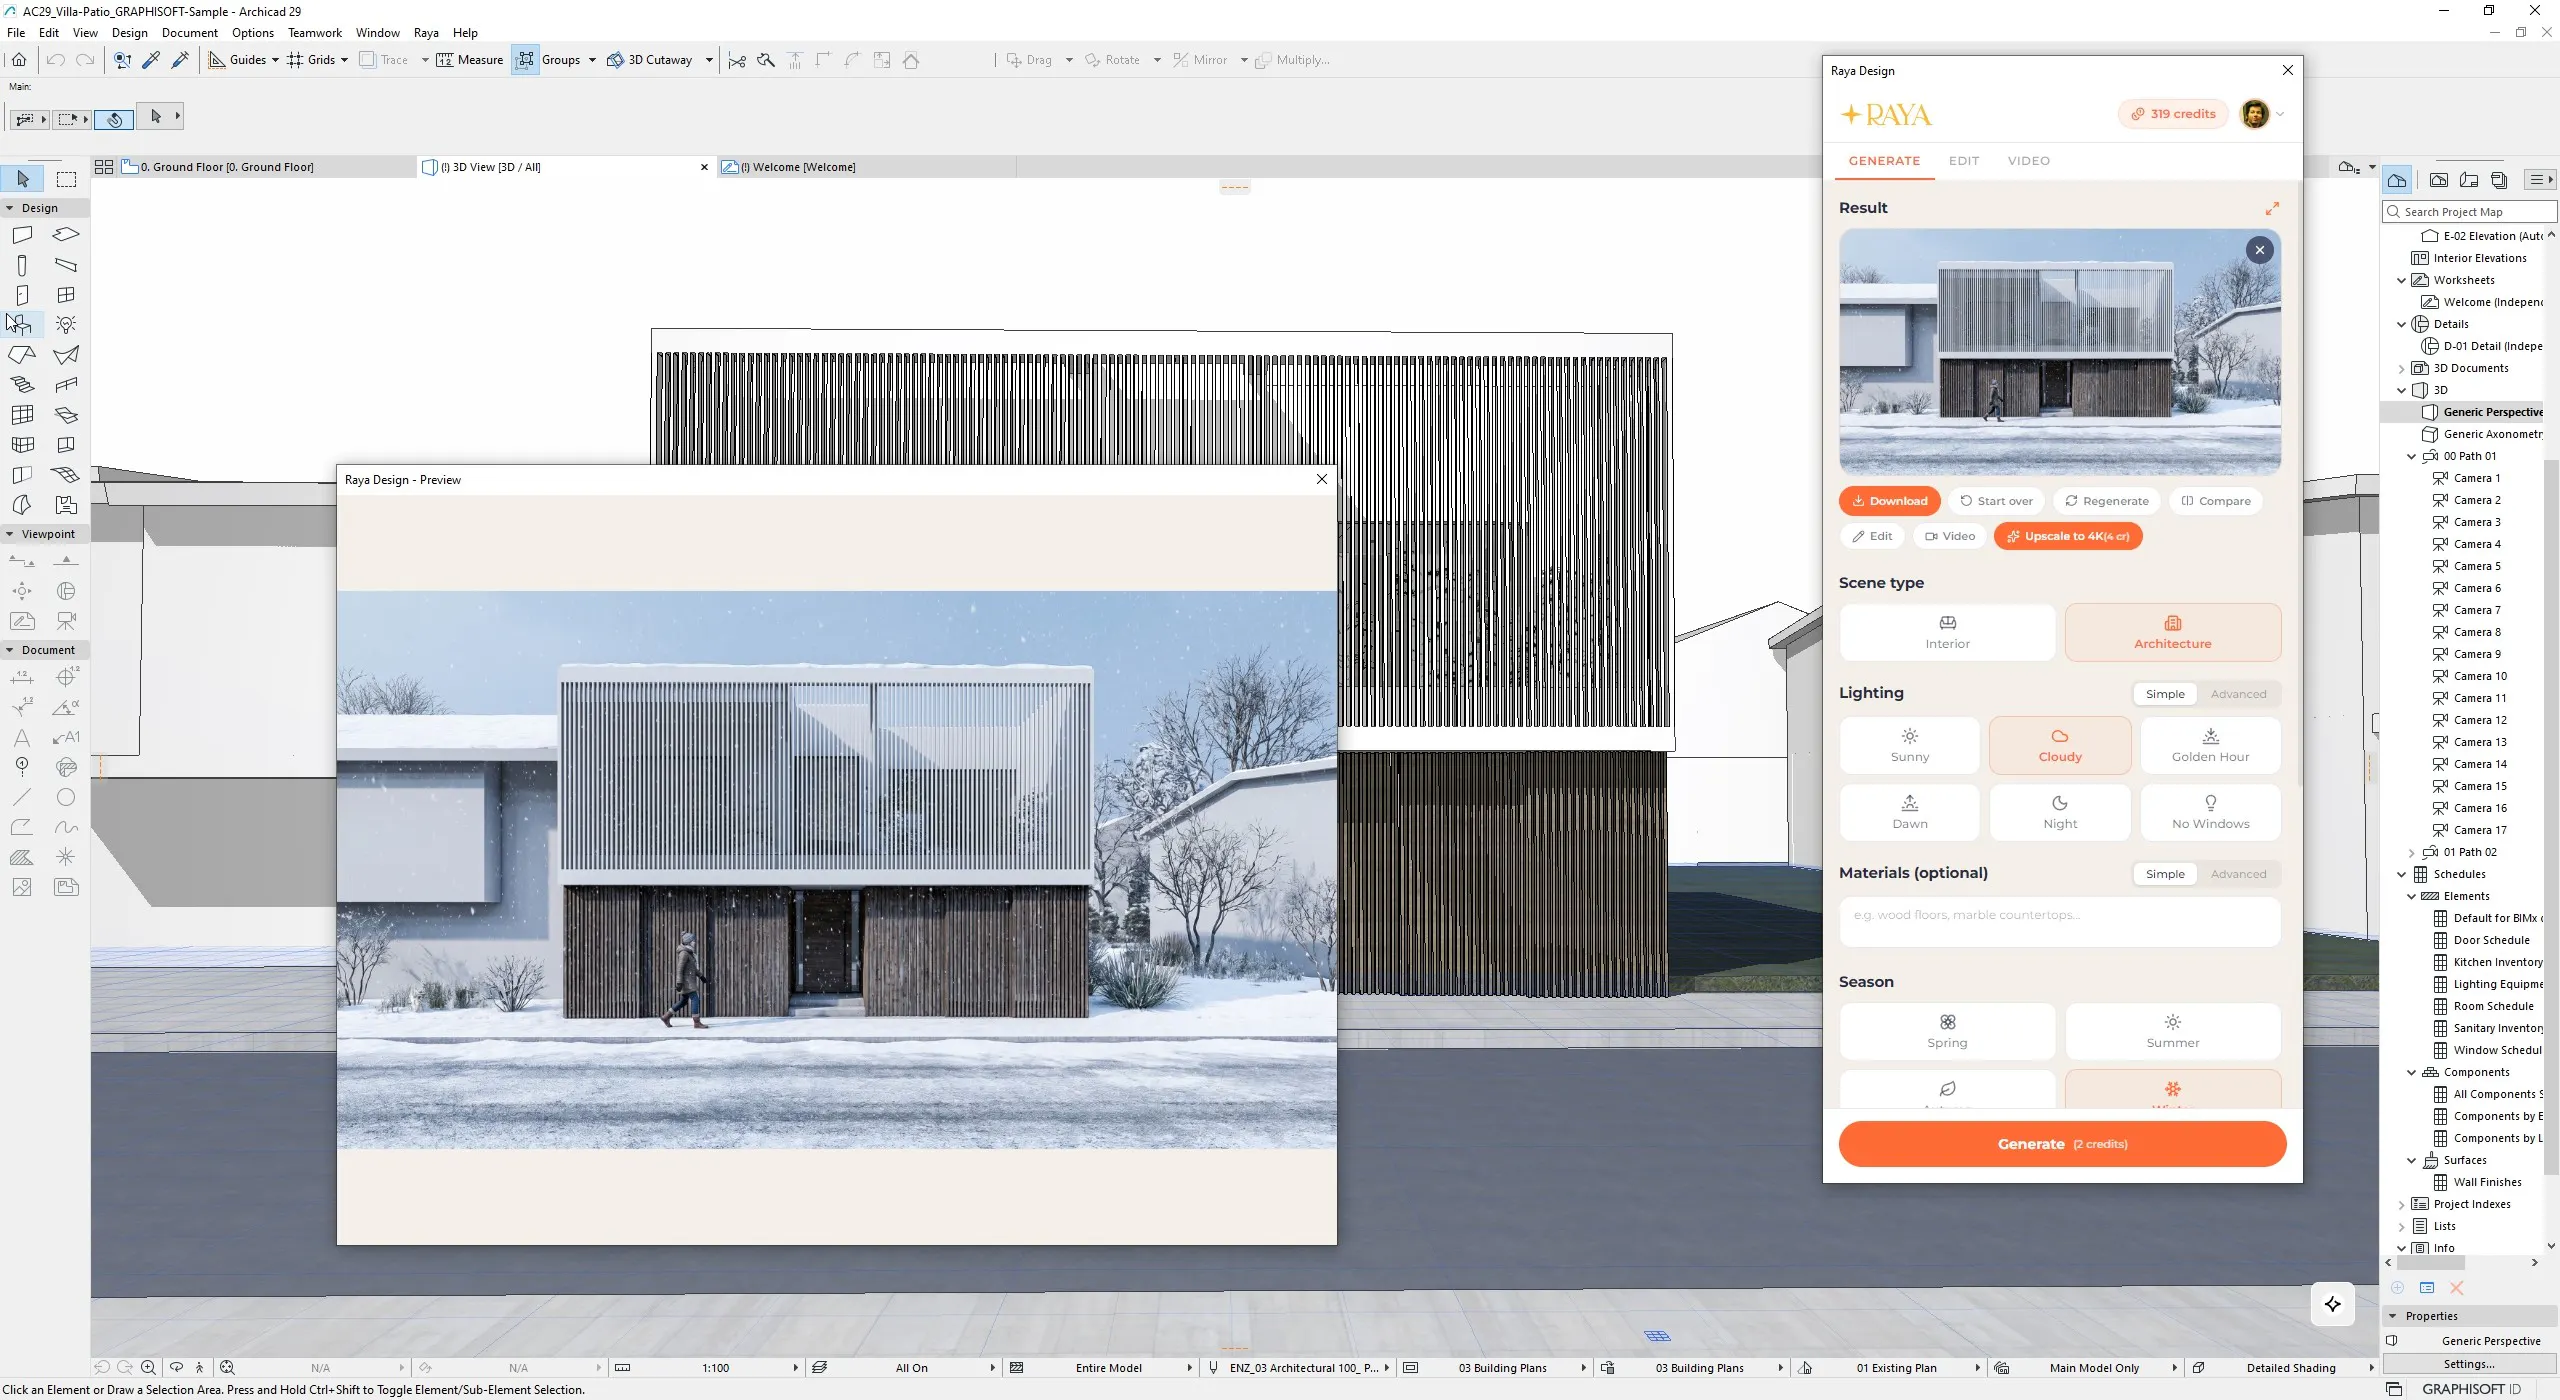This screenshot has width=2560, height=1400.
Task: Click the user avatar in Raya panel
Action: [x=2254, y=114]
